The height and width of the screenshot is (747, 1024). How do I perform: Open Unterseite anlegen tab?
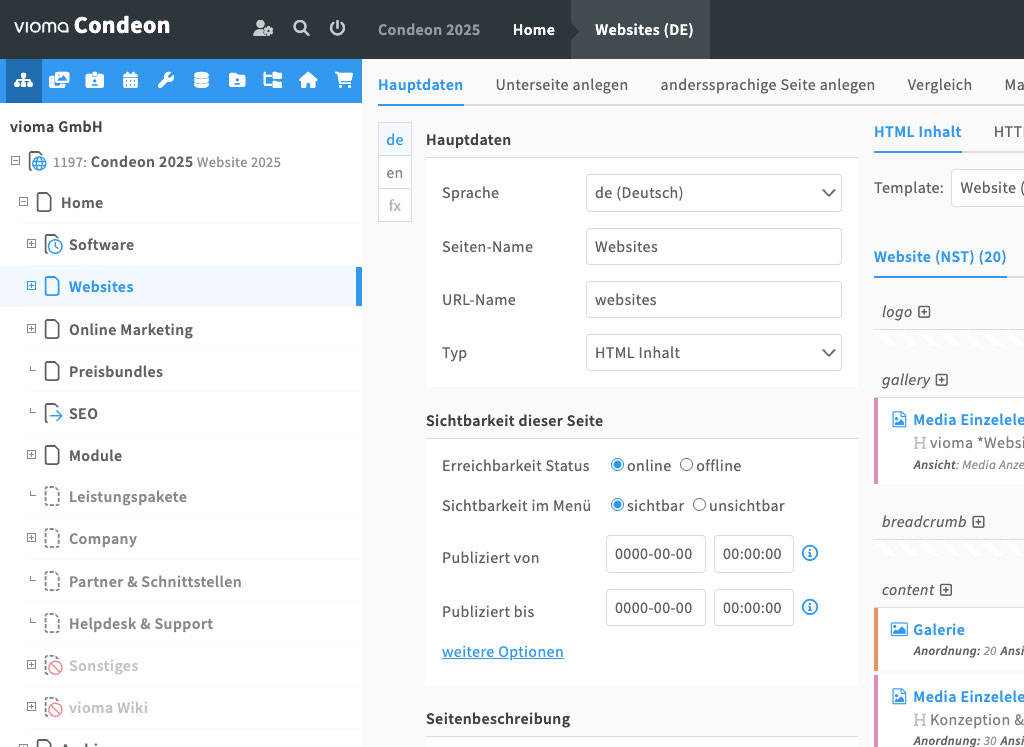coord(562,85)
